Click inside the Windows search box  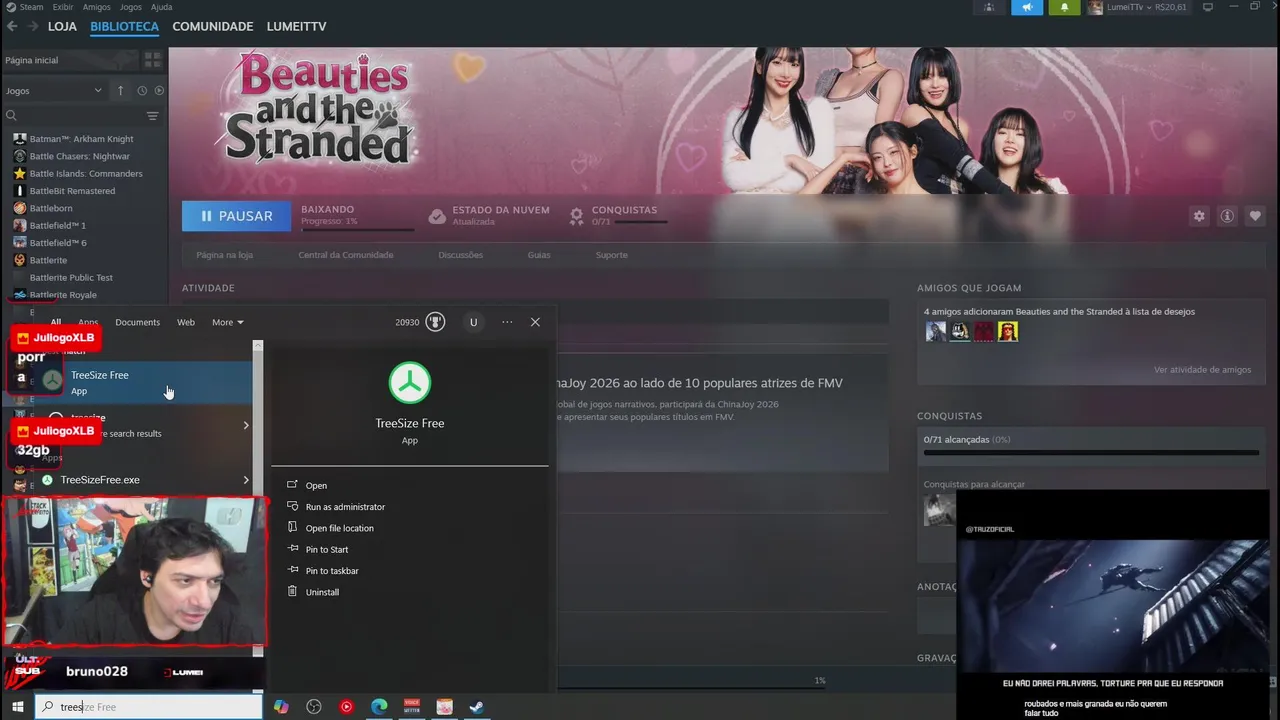click(x=149, y=707)
